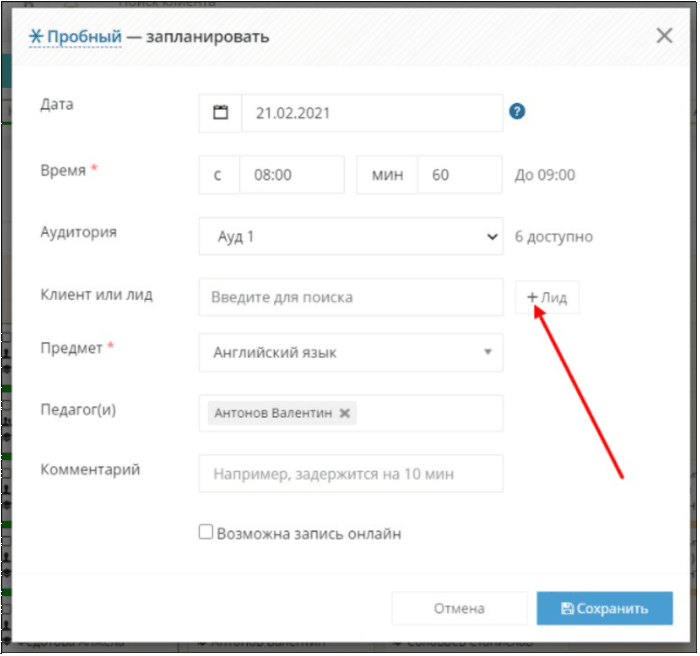The width and height of the screenshot is (700, 656).
Task: Open the calendar icon beside date
Action: pyautogui.click(x=221, y=113)
